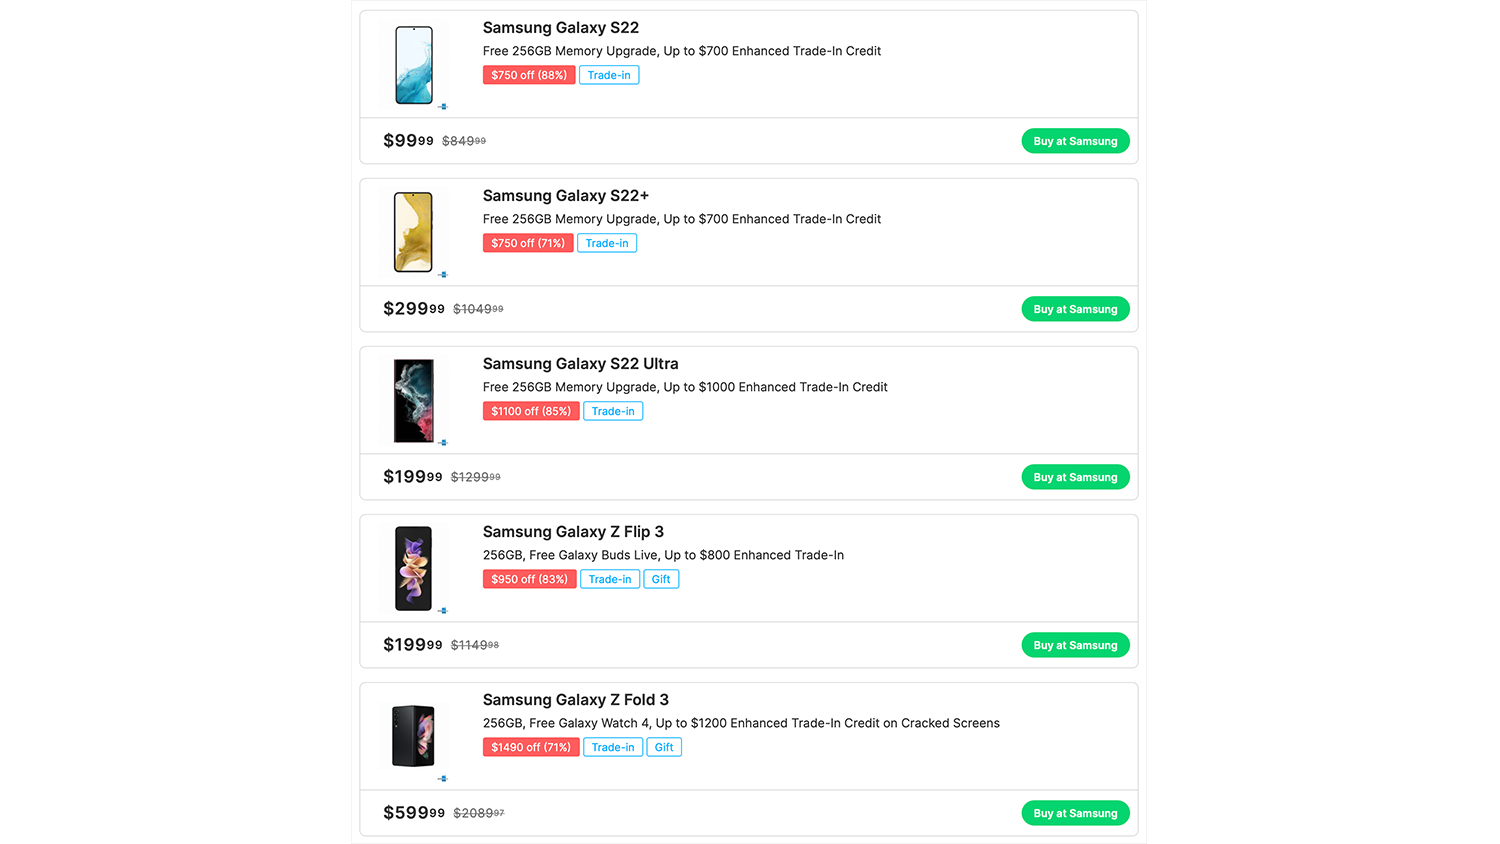Image resolution: width=1500 pixels, height=844 pixels.
Task: Open the Galaxy Z Flip 3 image
Action: coord(413,568)
